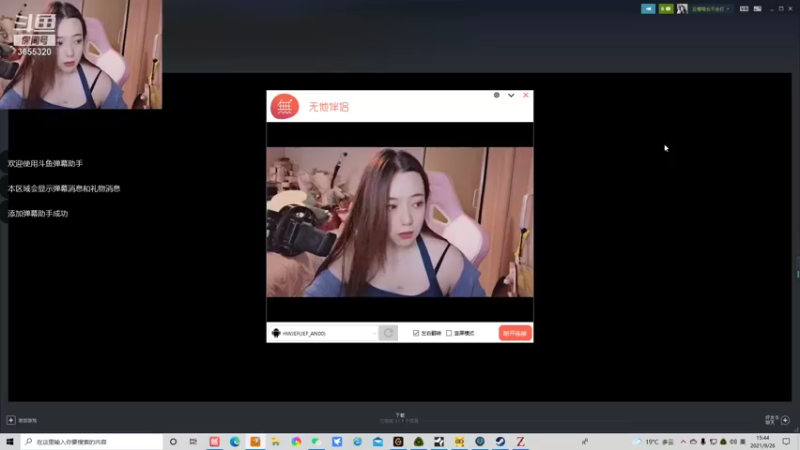Toggle the VR mode icon
800x450 pixels.
pos(744,9)
